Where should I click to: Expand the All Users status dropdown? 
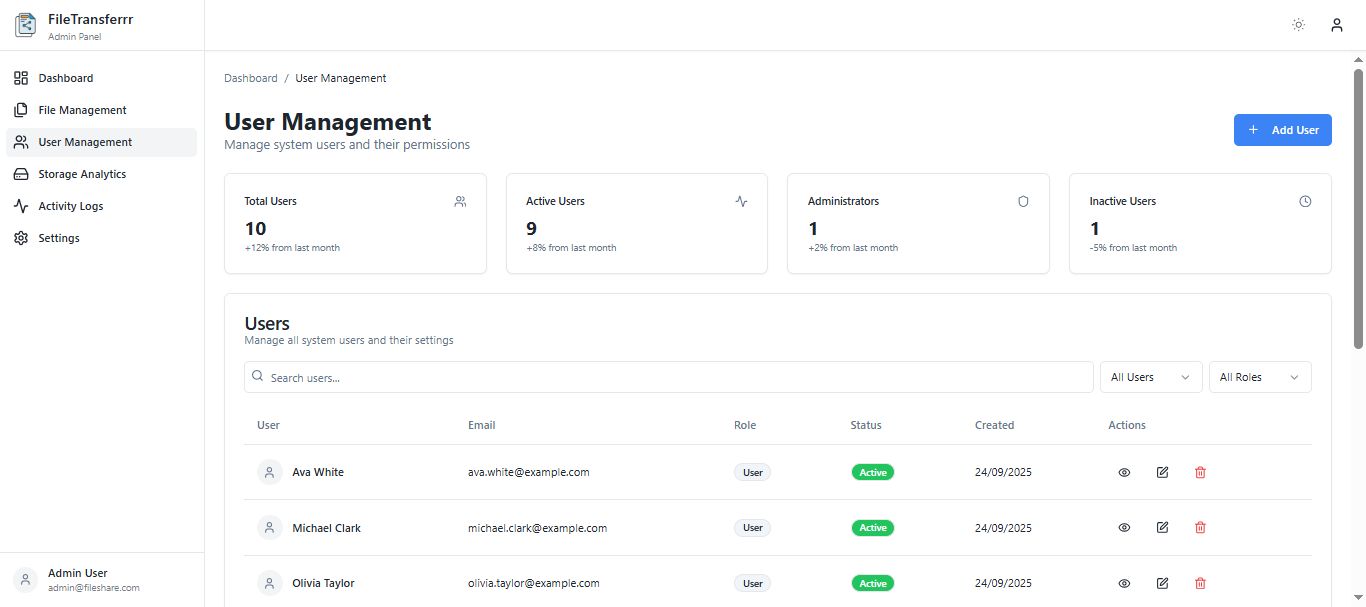point(1150,377)
